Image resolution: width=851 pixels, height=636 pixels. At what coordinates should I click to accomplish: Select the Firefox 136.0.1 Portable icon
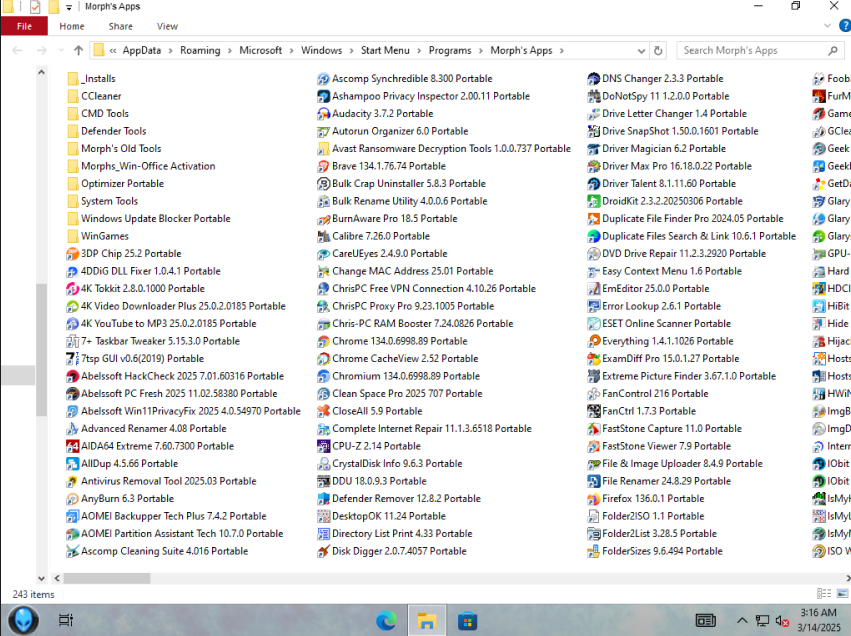593,499
